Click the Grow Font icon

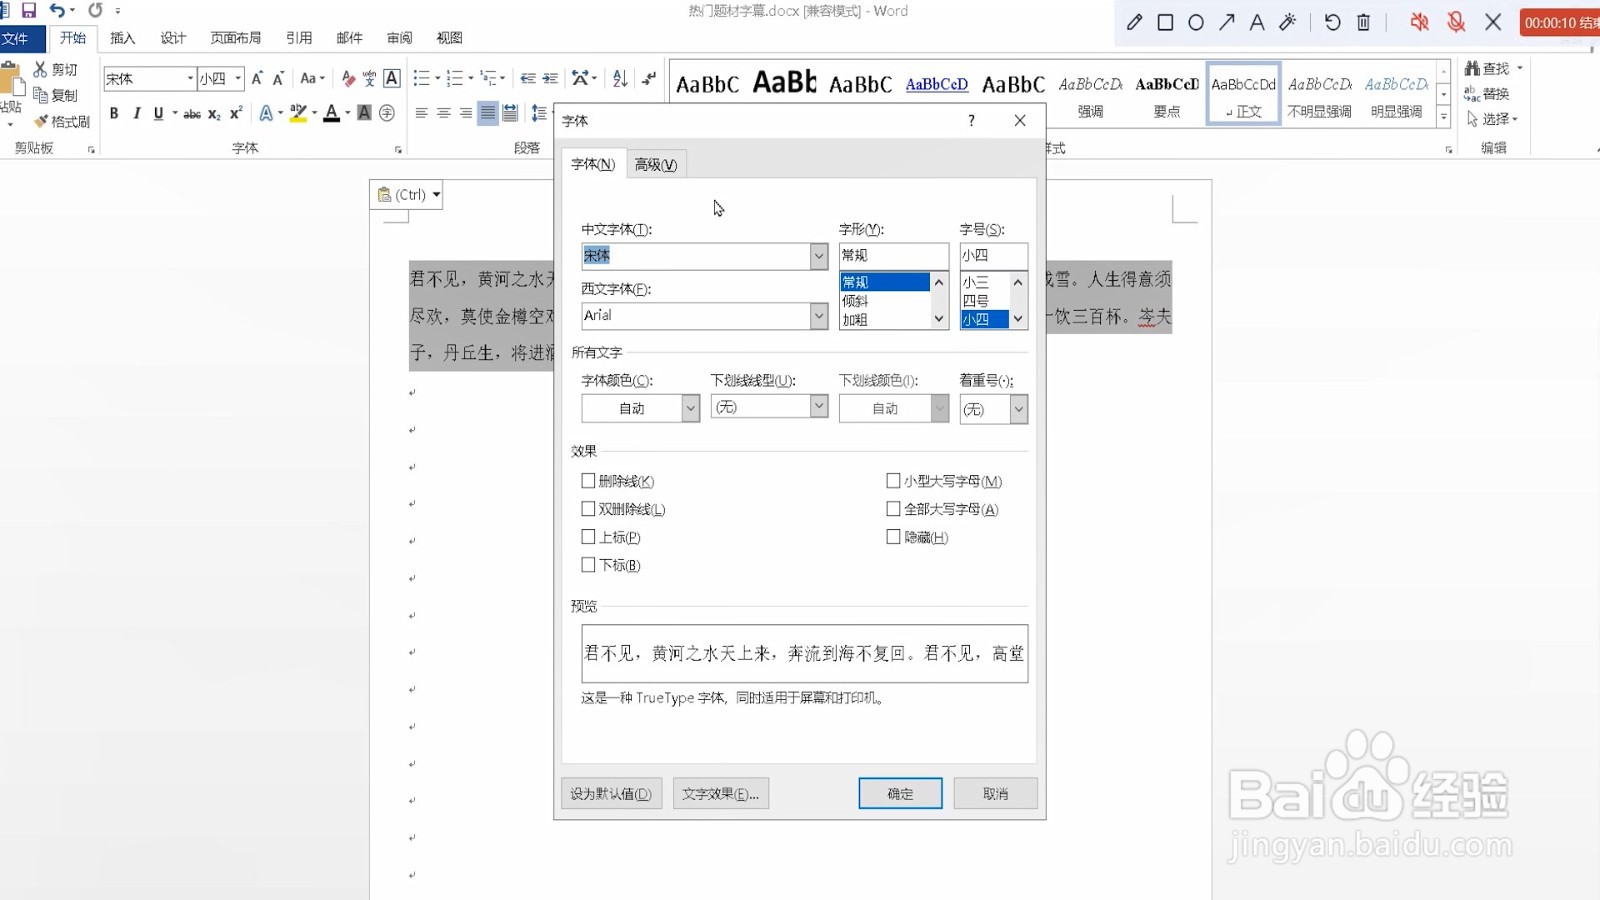[257, 78]
